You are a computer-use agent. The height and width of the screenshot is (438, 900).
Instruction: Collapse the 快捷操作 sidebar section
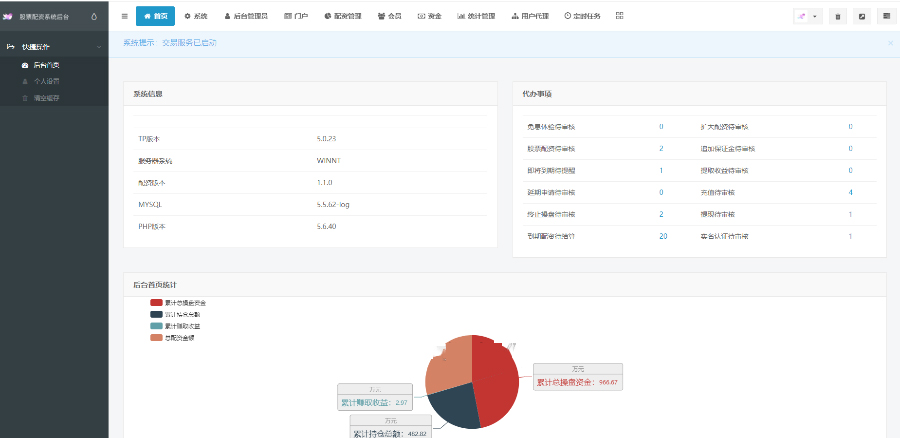click(98, 47)
